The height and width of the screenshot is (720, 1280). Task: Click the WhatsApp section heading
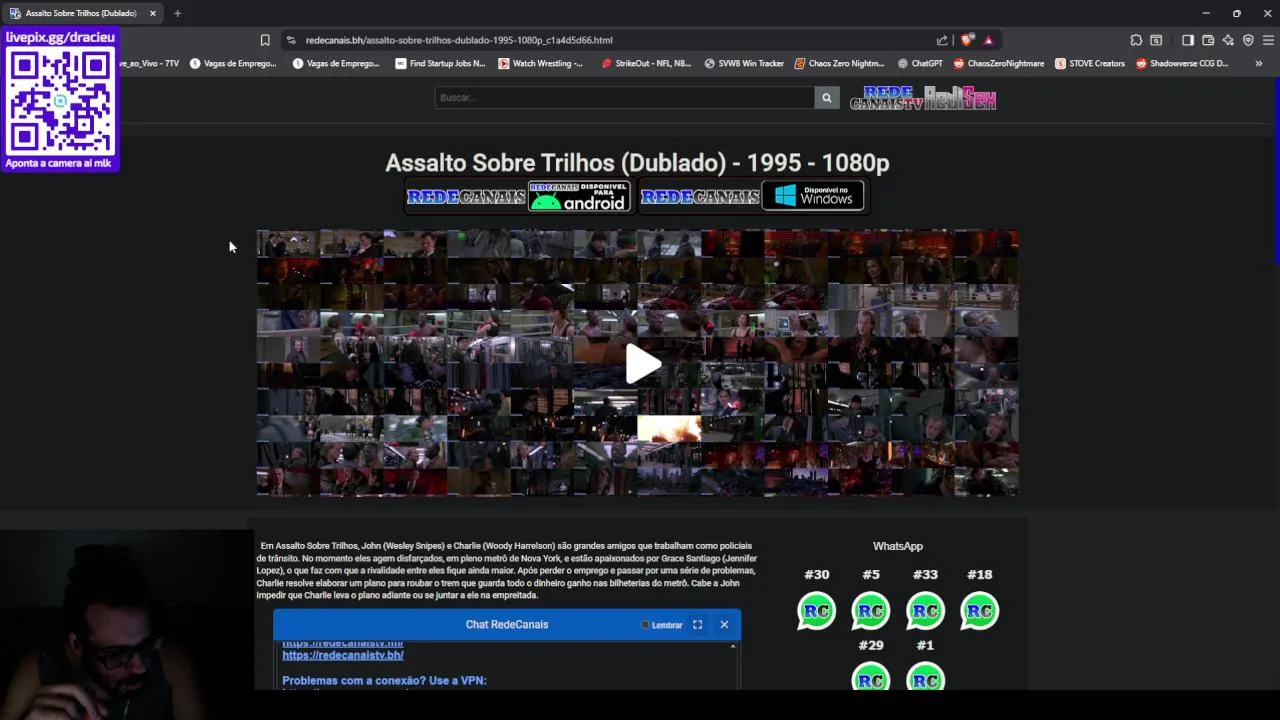click(x=898, y=546)
